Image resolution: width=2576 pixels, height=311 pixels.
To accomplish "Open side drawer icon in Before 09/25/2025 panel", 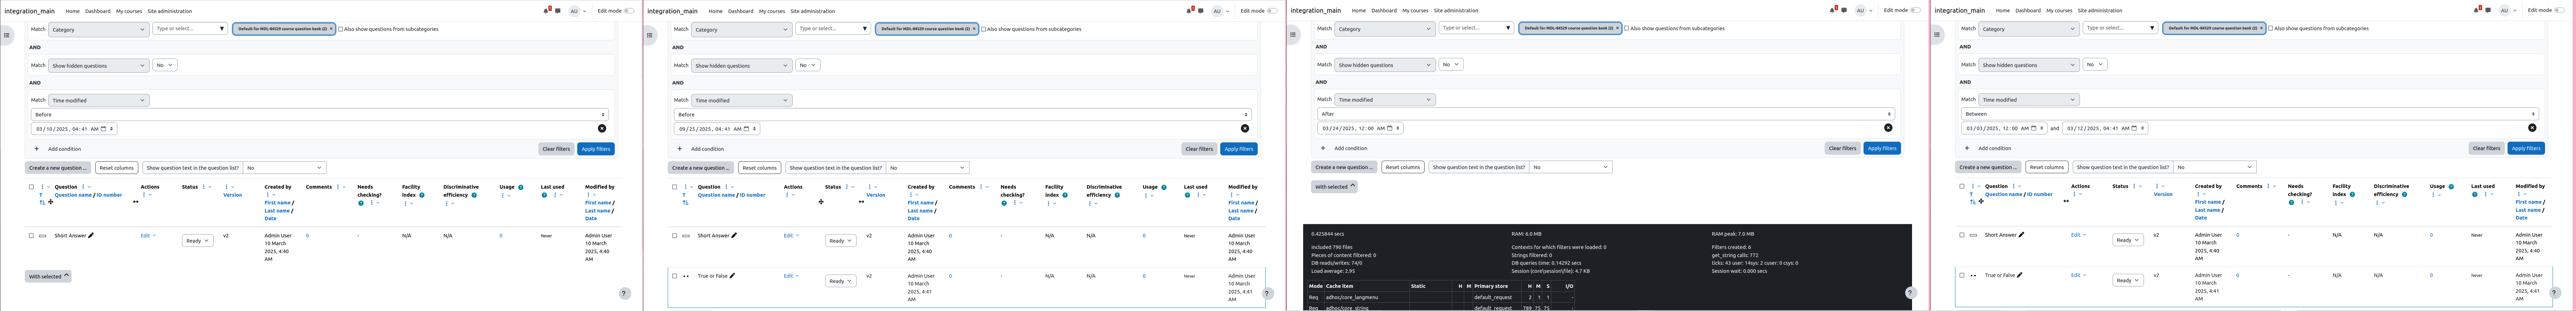I will click(x=650, y=35).
